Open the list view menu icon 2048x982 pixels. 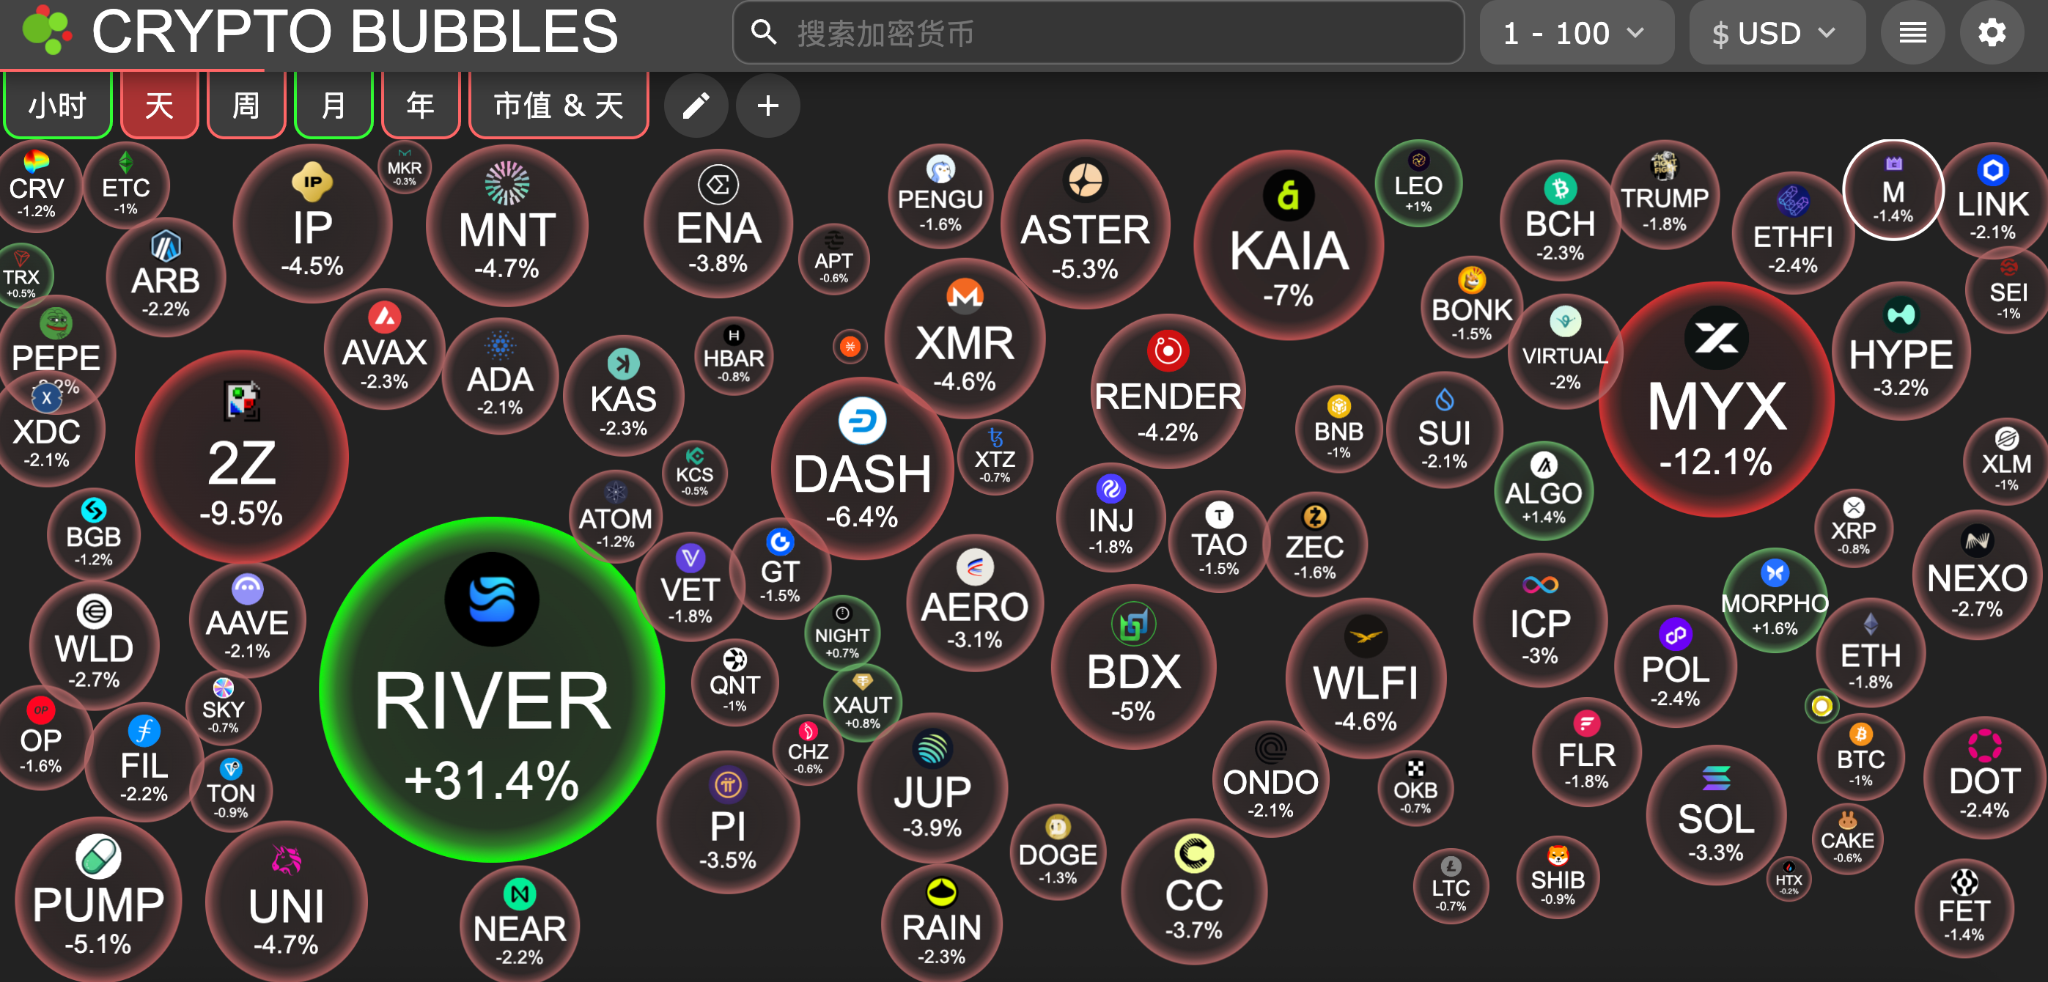pos(1912,33)
